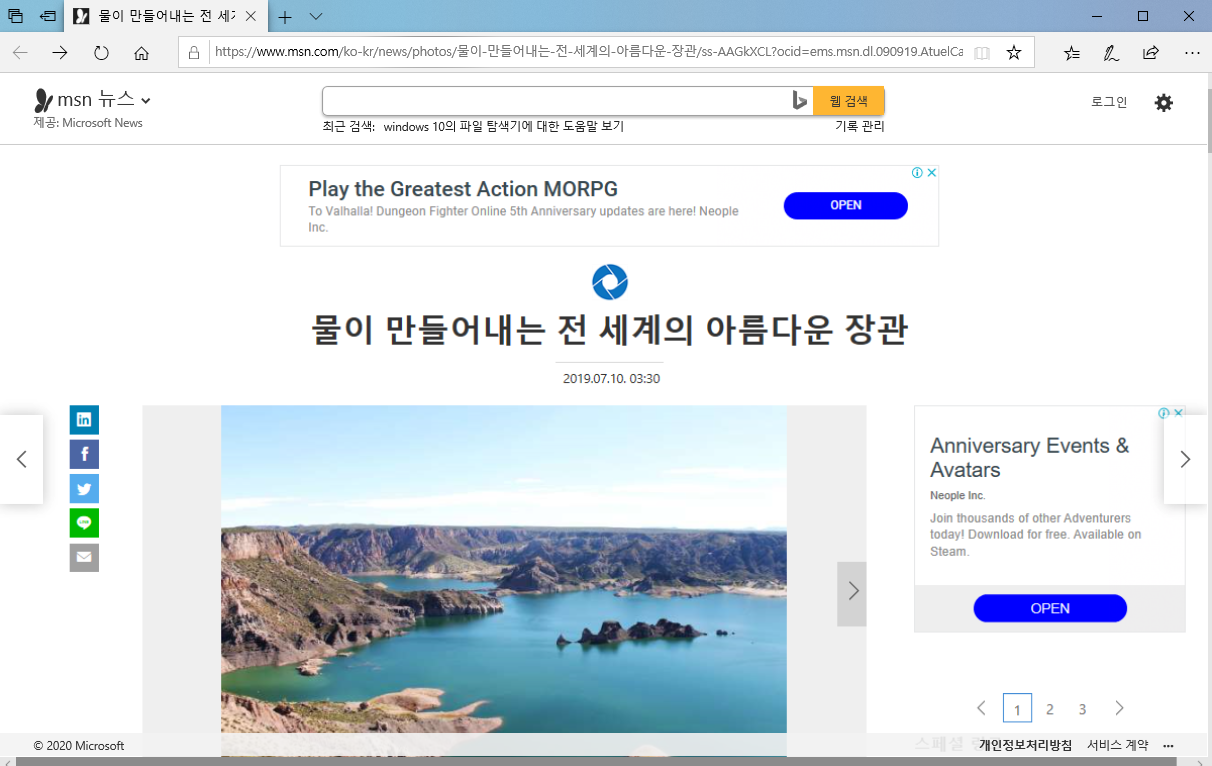The width and height of the screenshot is (1212, 766).
Task: Click the 2019.07.10. 03:30 date text
Action: point(611,379)
